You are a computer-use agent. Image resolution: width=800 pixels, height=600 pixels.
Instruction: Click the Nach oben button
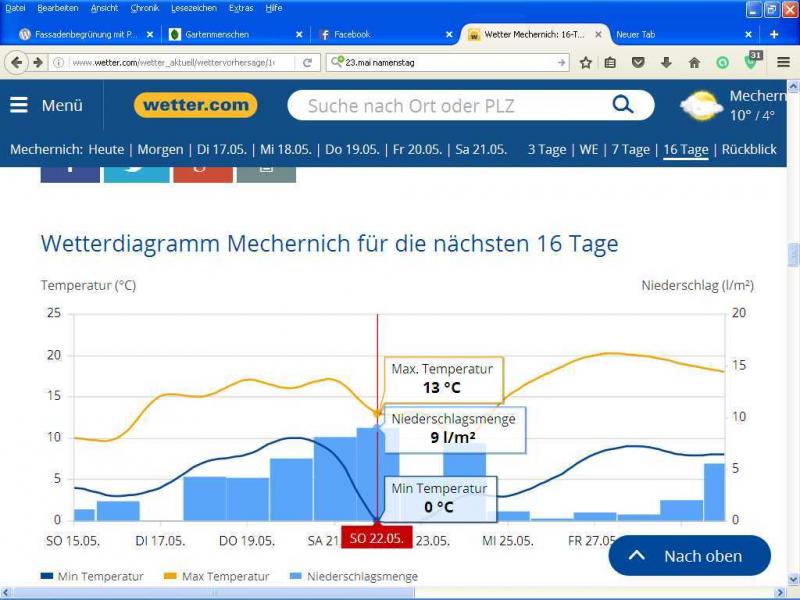click(x=689, y=556)
